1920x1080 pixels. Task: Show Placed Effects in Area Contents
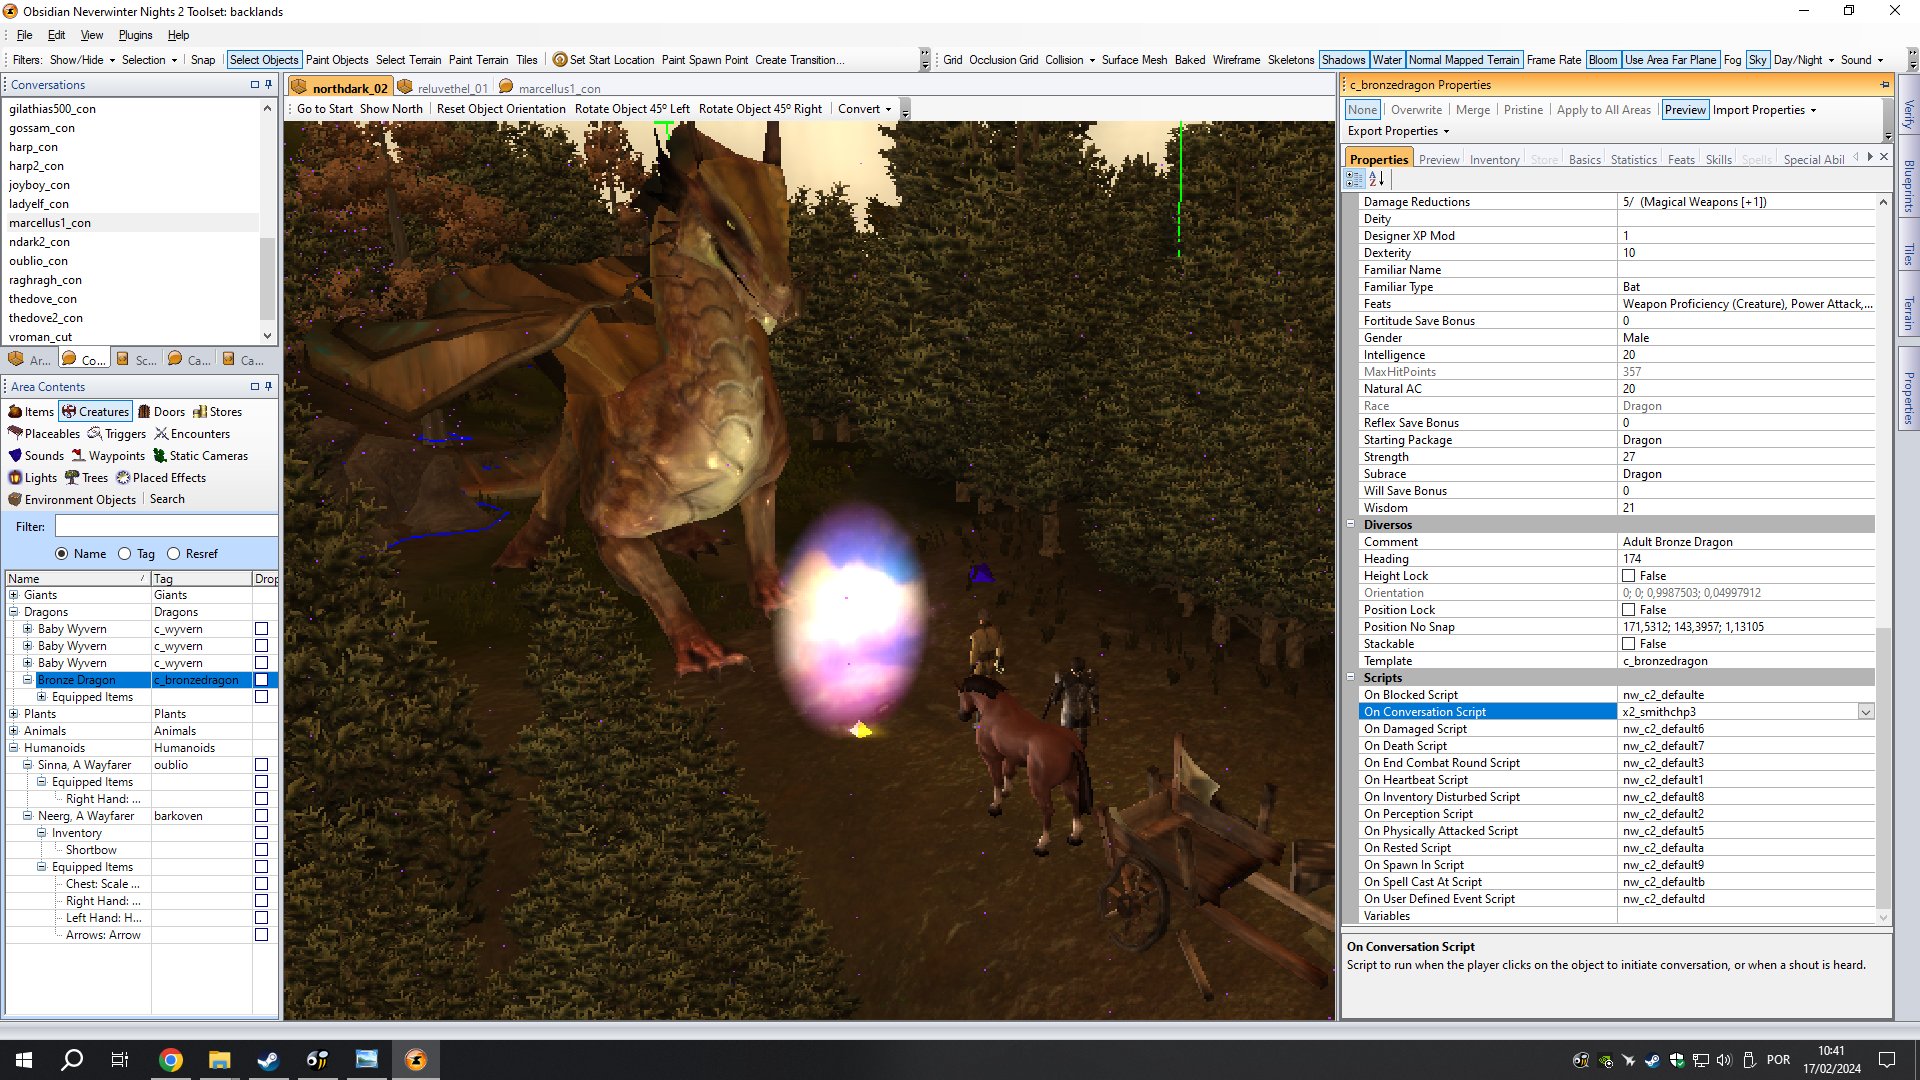pyautogui.click(x=161, y=478)
